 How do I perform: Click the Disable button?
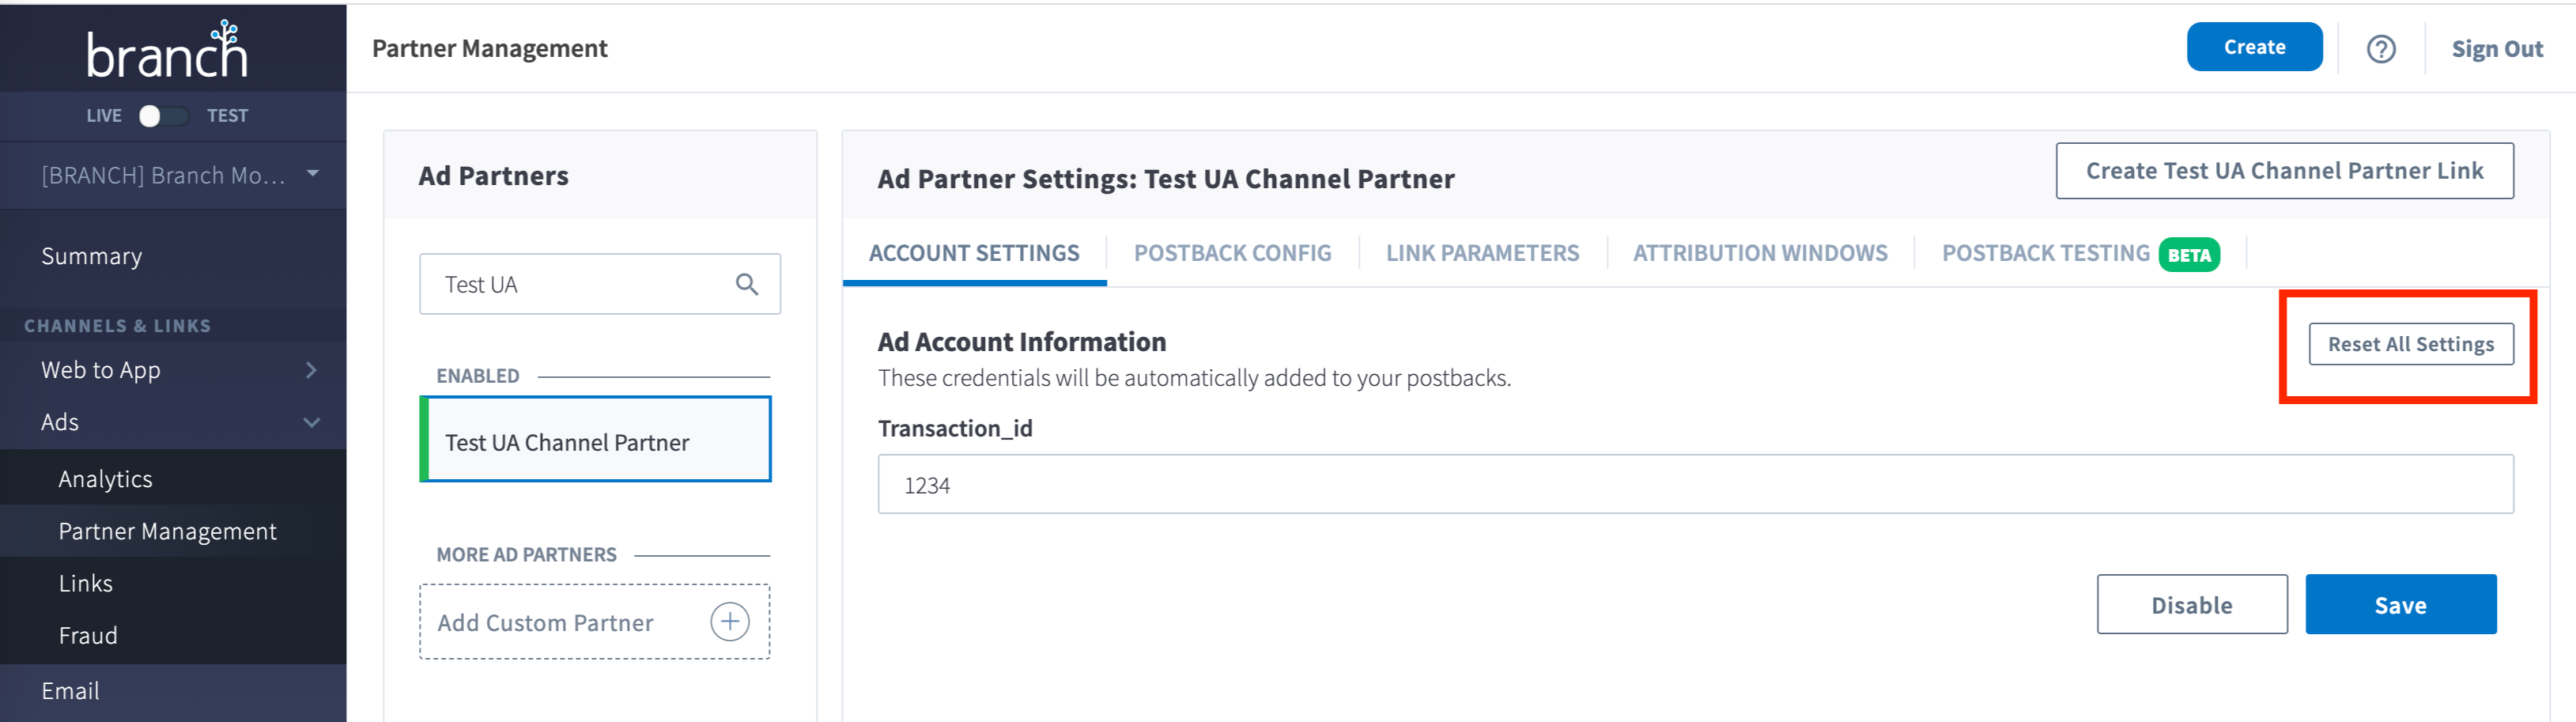tap(2192, 604)
